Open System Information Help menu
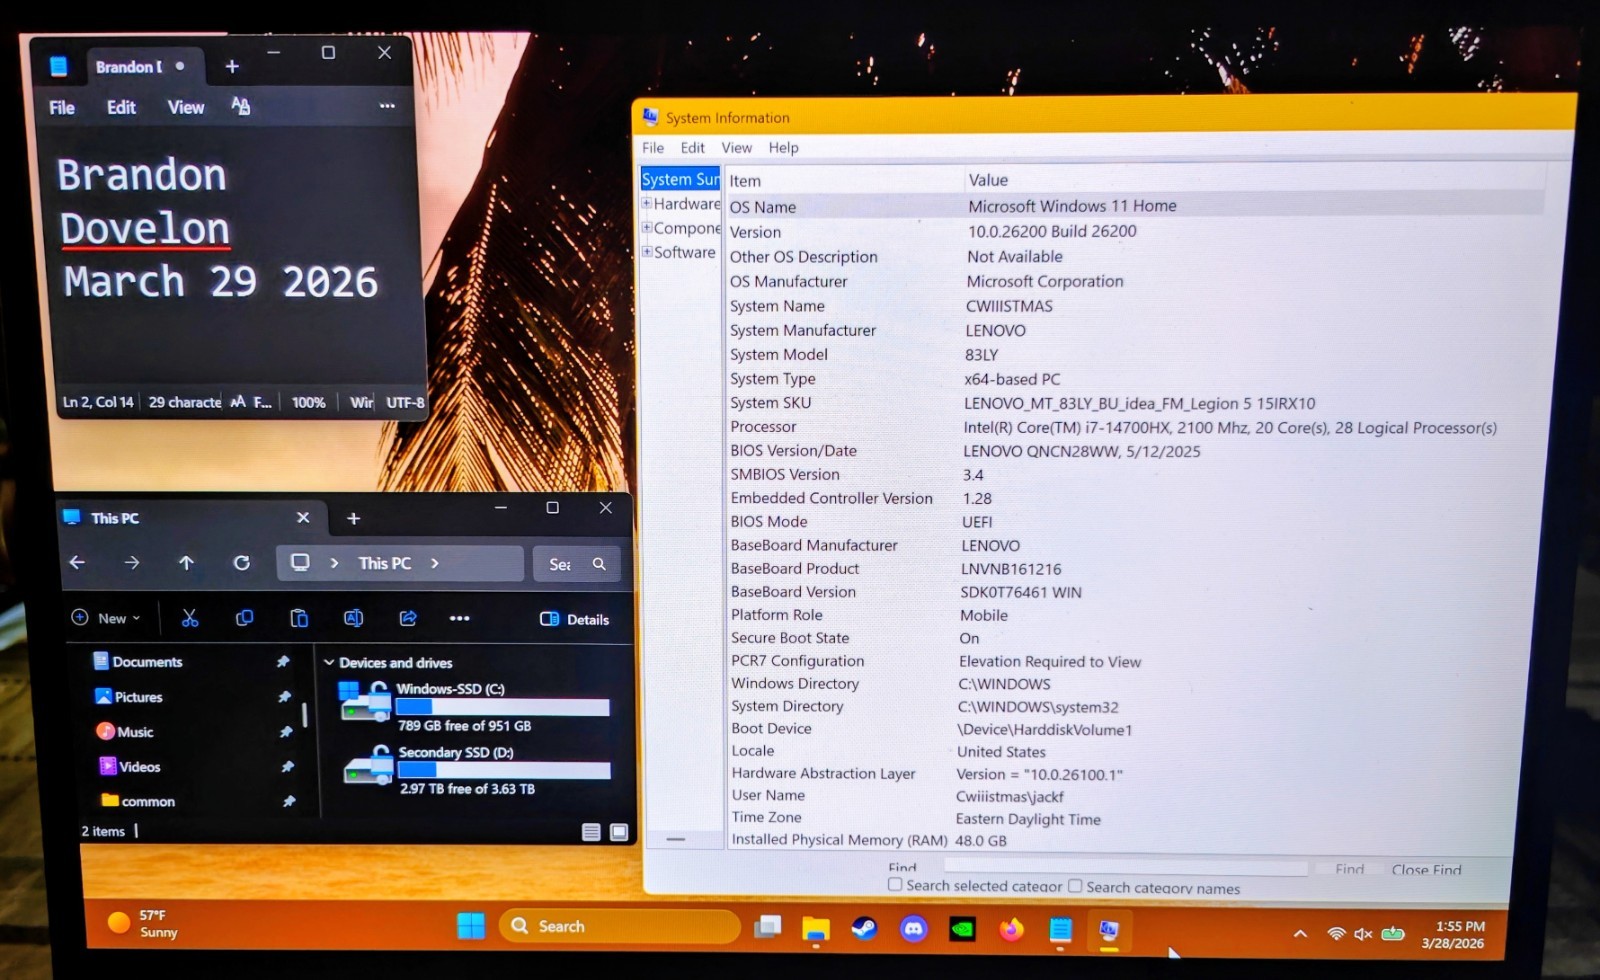The width and height of the screenshot is (1600, 980). click(784, 147)
